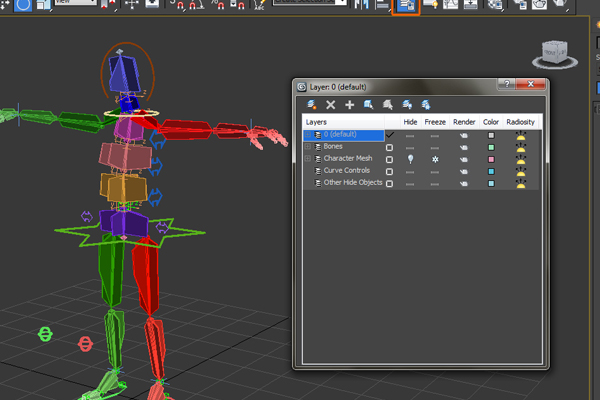Expand the Character Mesh layer tree

coord(308,158)
